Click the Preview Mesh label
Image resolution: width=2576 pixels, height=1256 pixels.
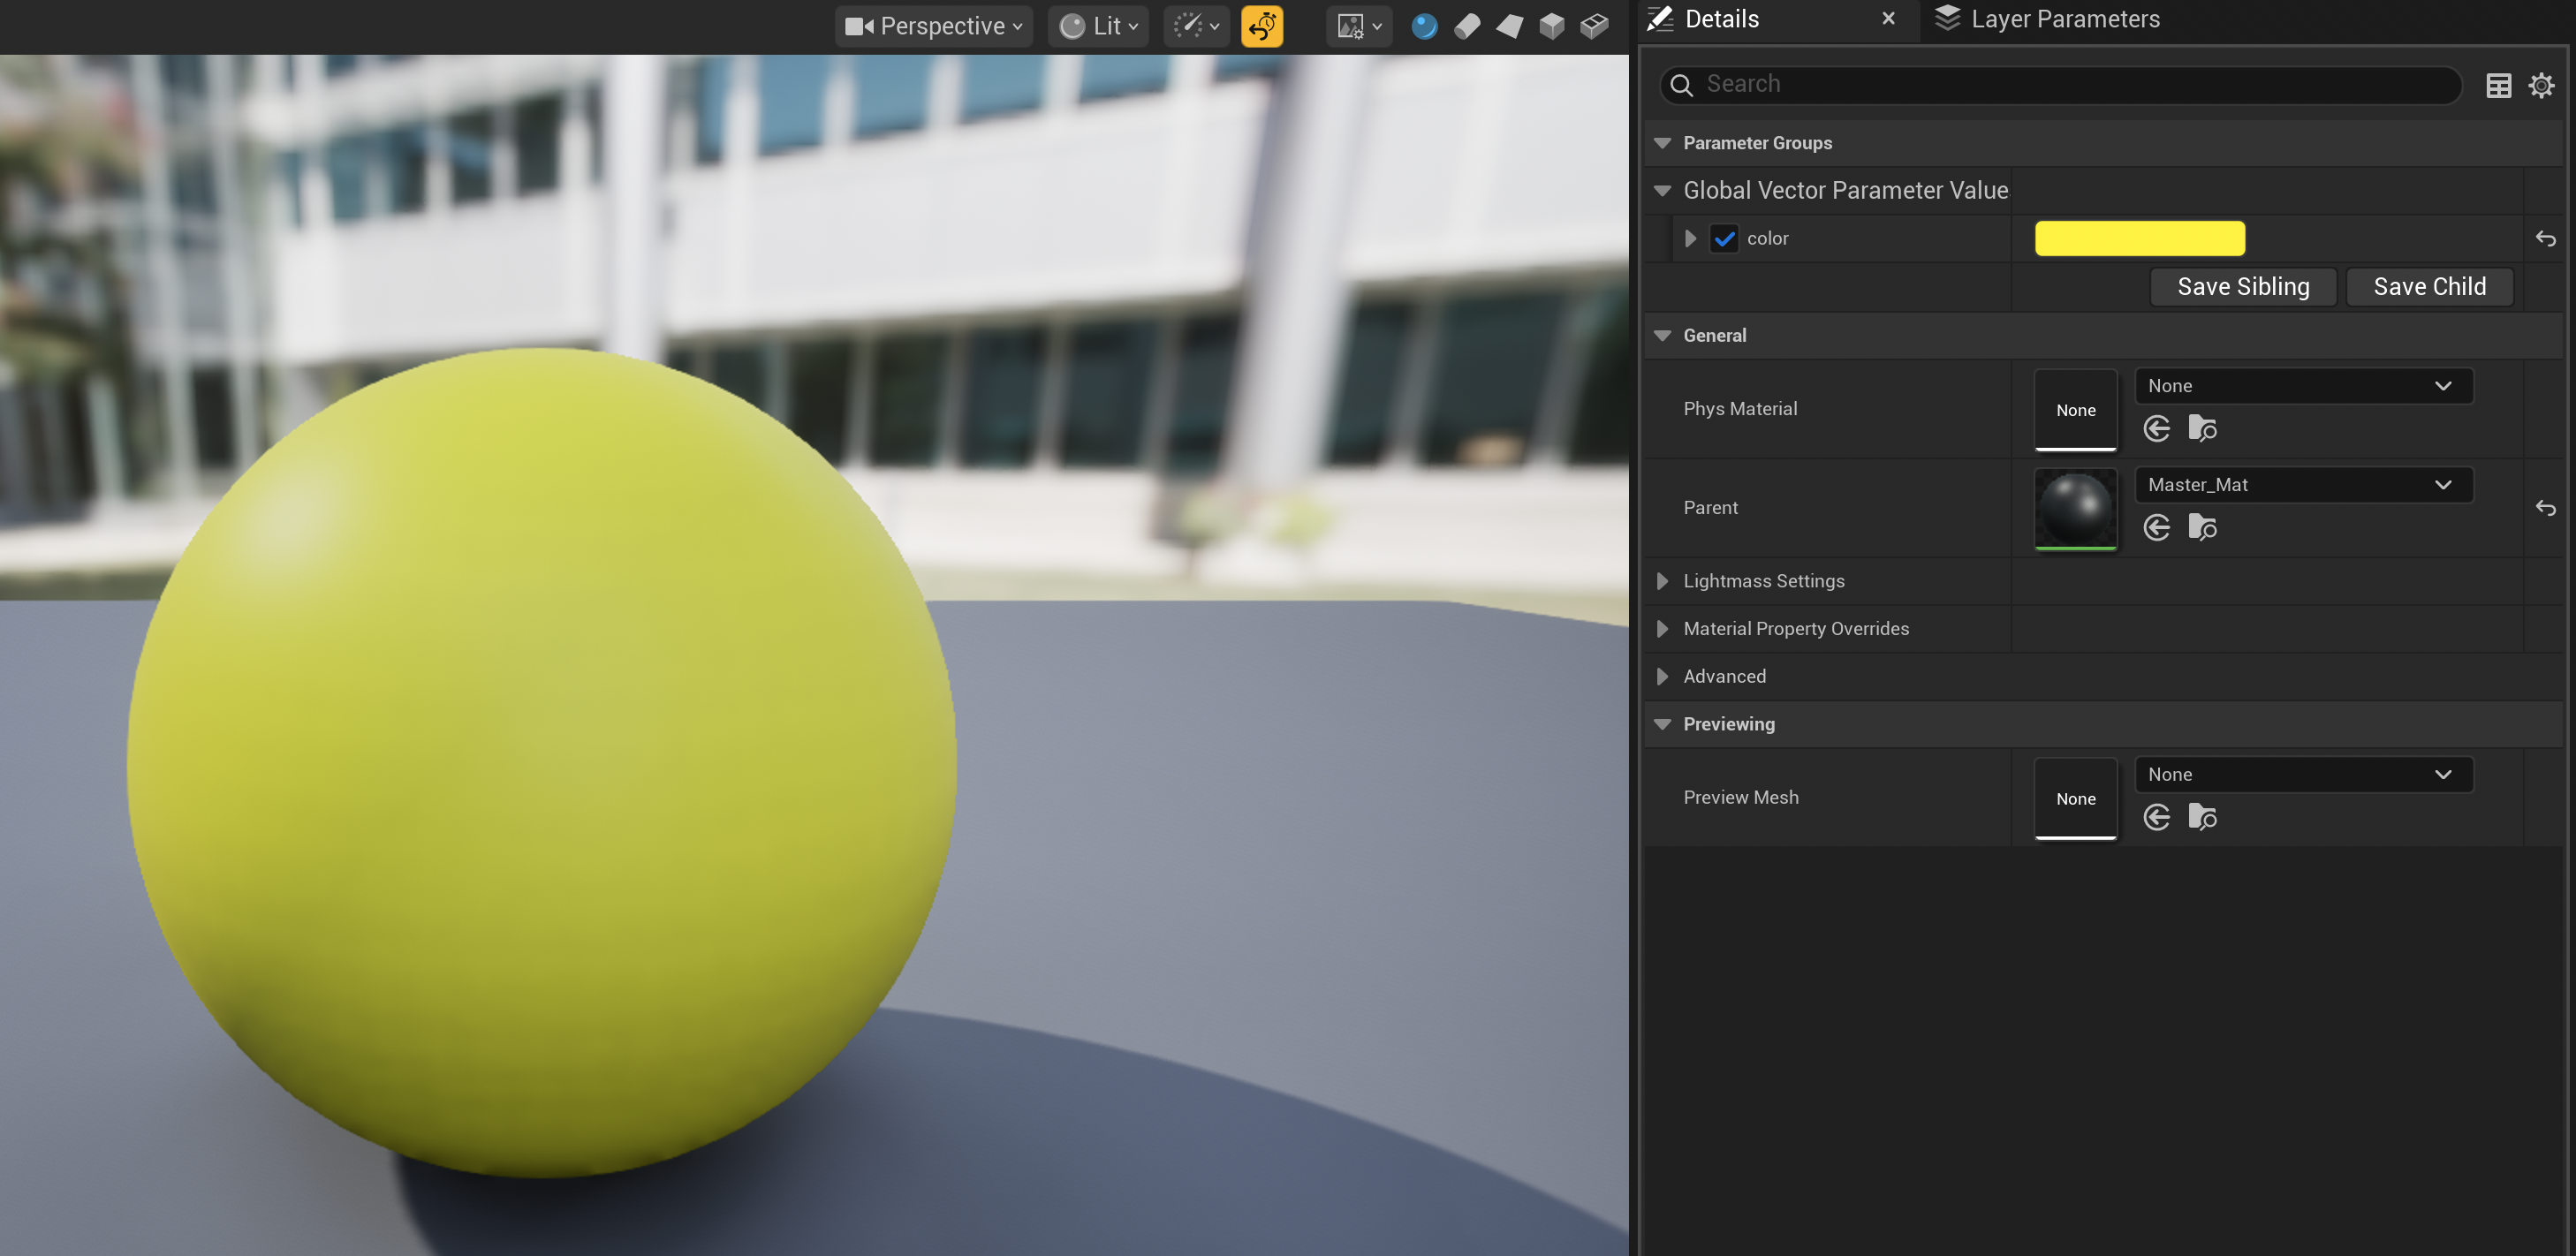(1740, 798)
